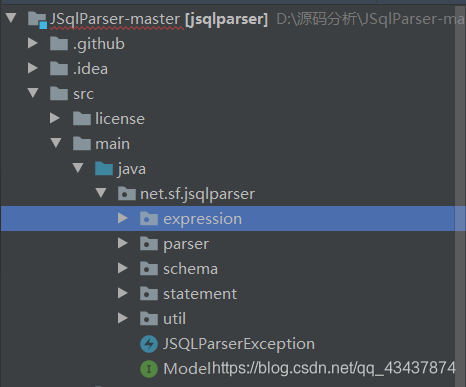The image size is (466, 387).
Task: Collapse the java folder arrow
Action: (78, 168)
